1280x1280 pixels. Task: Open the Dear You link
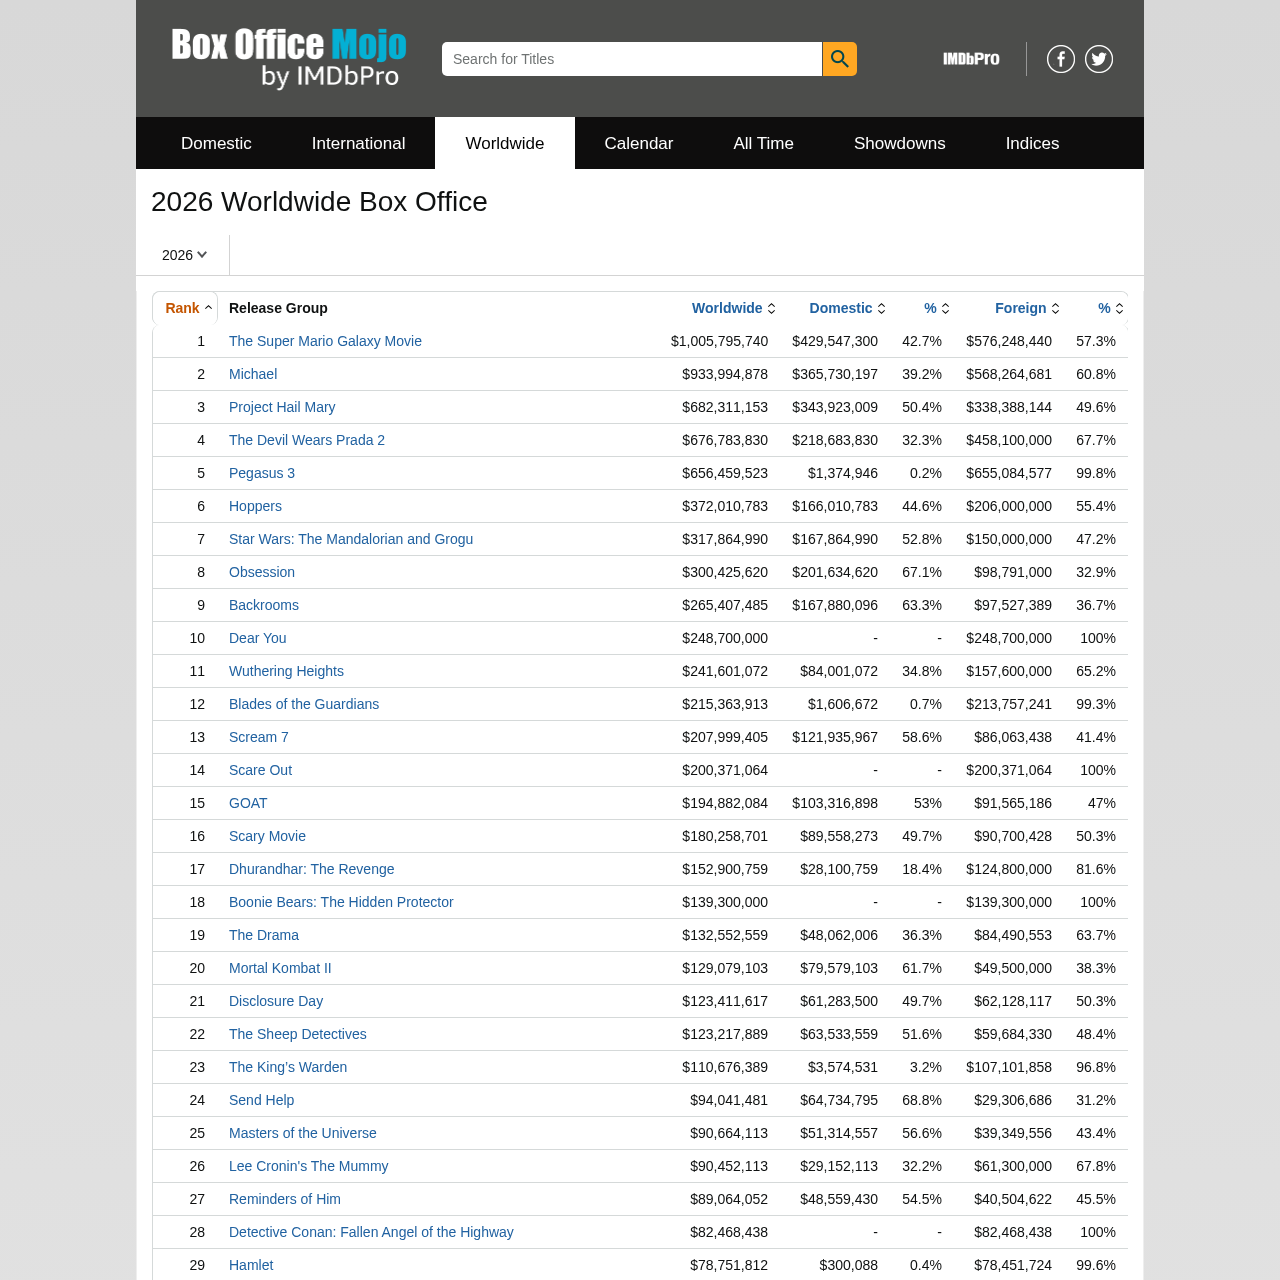click(x=258, y=638)
